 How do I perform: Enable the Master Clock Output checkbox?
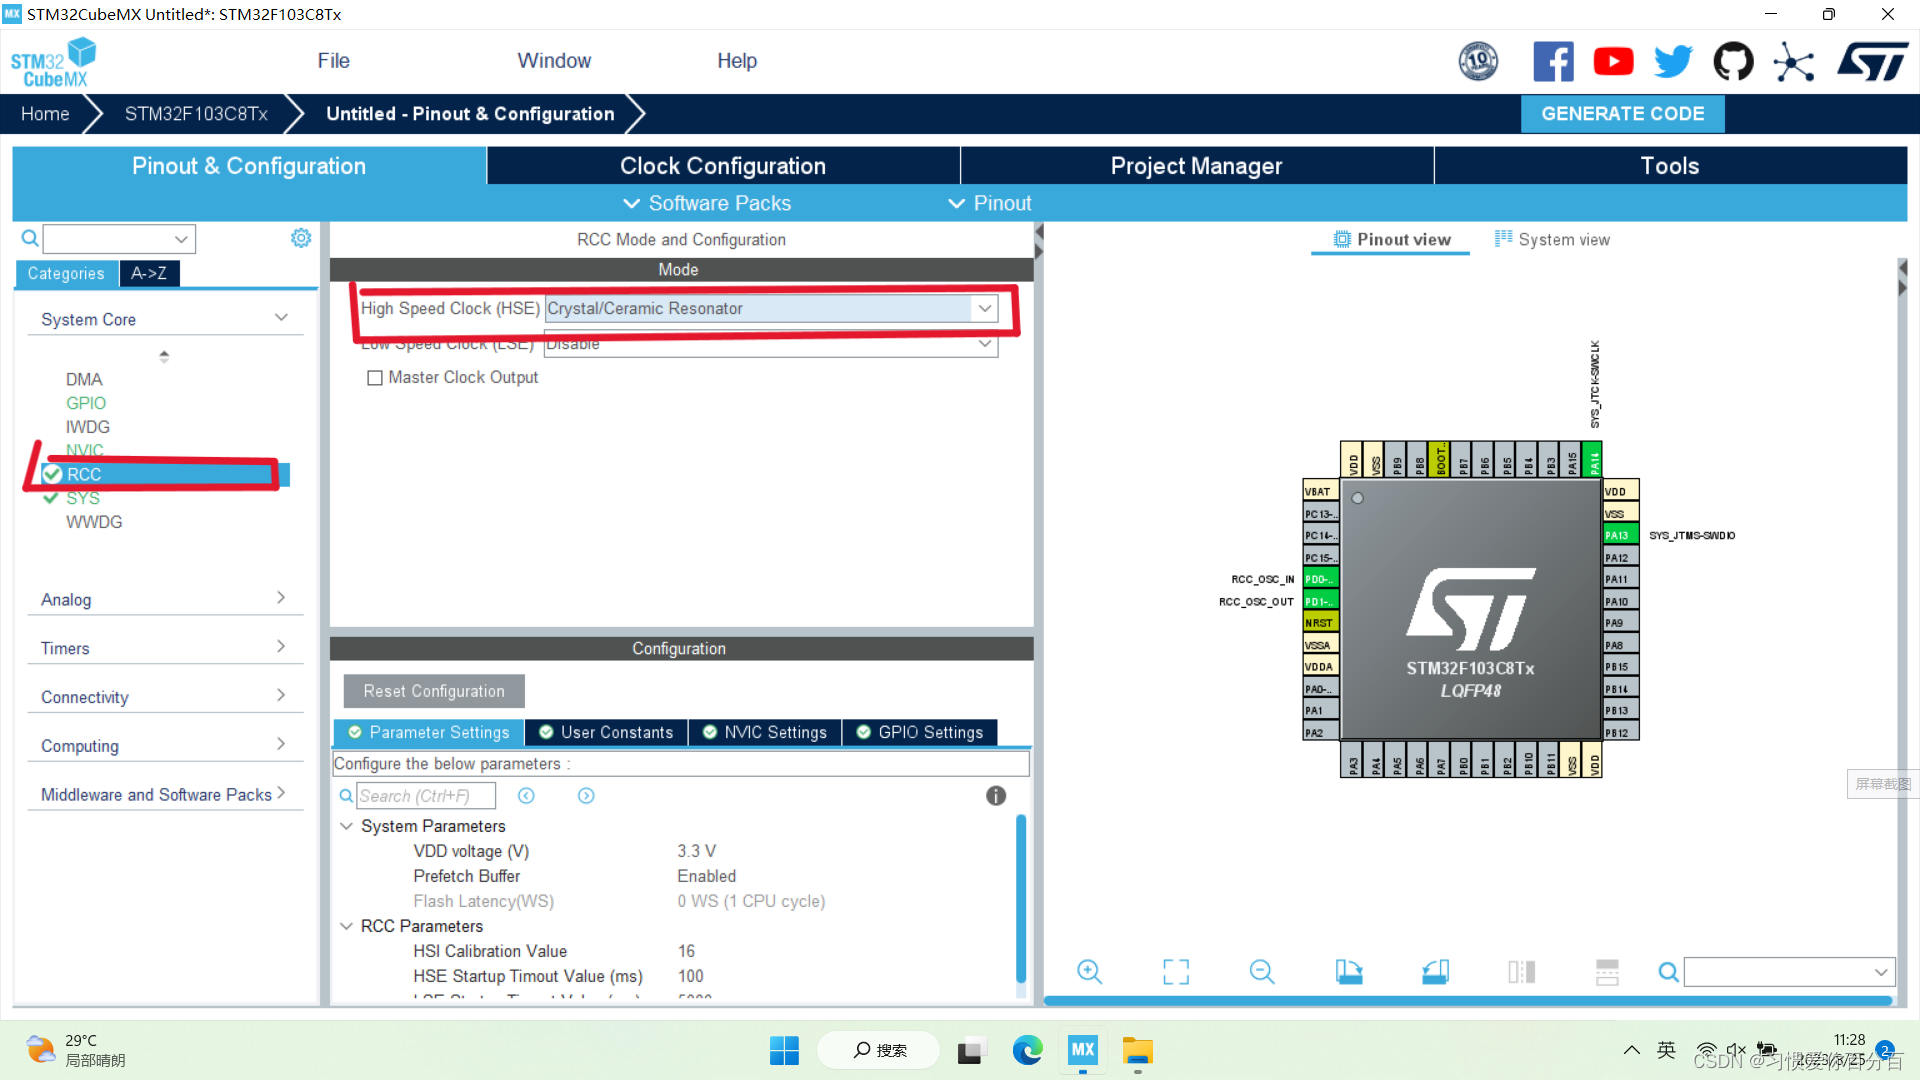(375, 378)
